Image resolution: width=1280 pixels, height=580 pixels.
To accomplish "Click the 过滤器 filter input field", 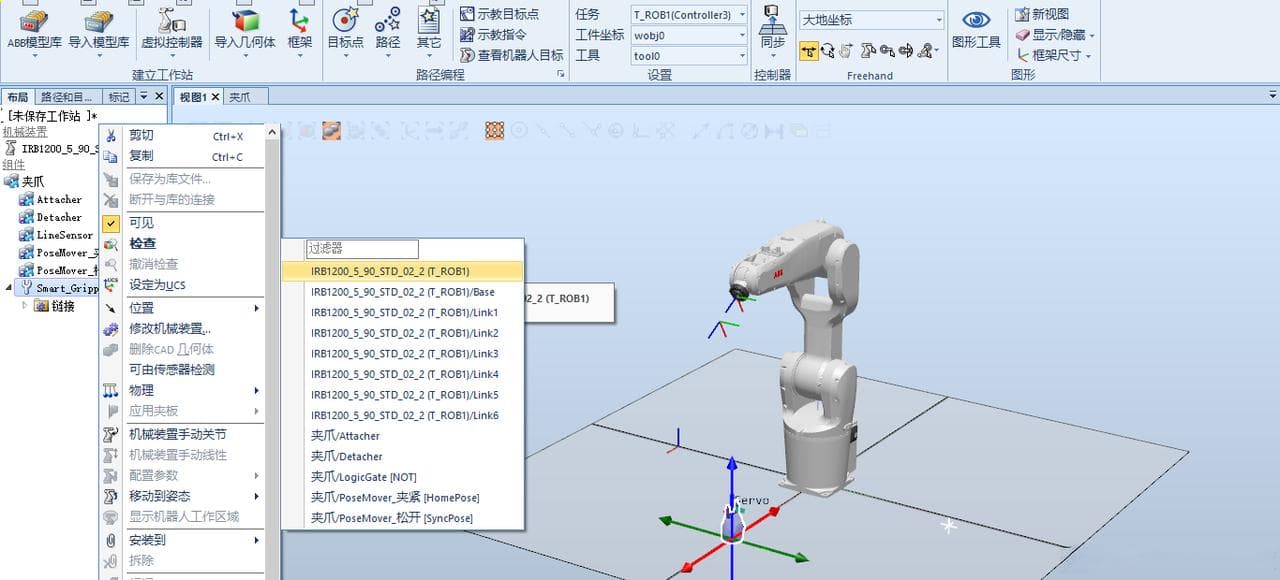I will point(362,249).
